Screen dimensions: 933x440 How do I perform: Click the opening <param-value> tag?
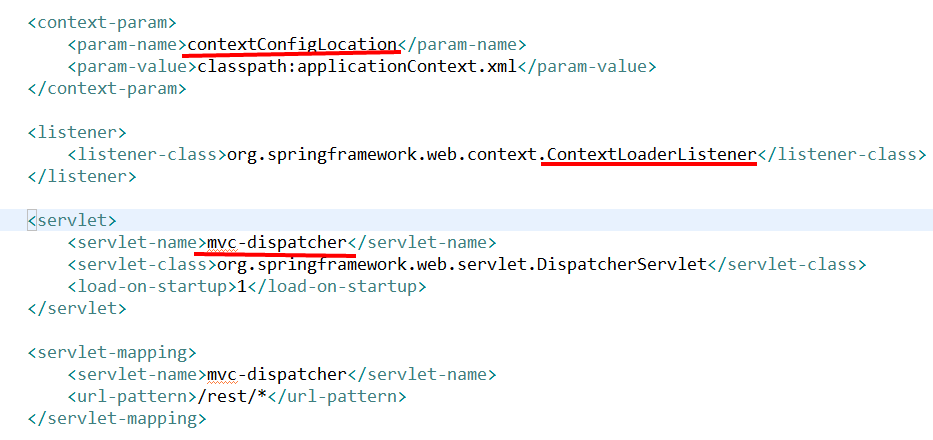click(x=132, y=66)
